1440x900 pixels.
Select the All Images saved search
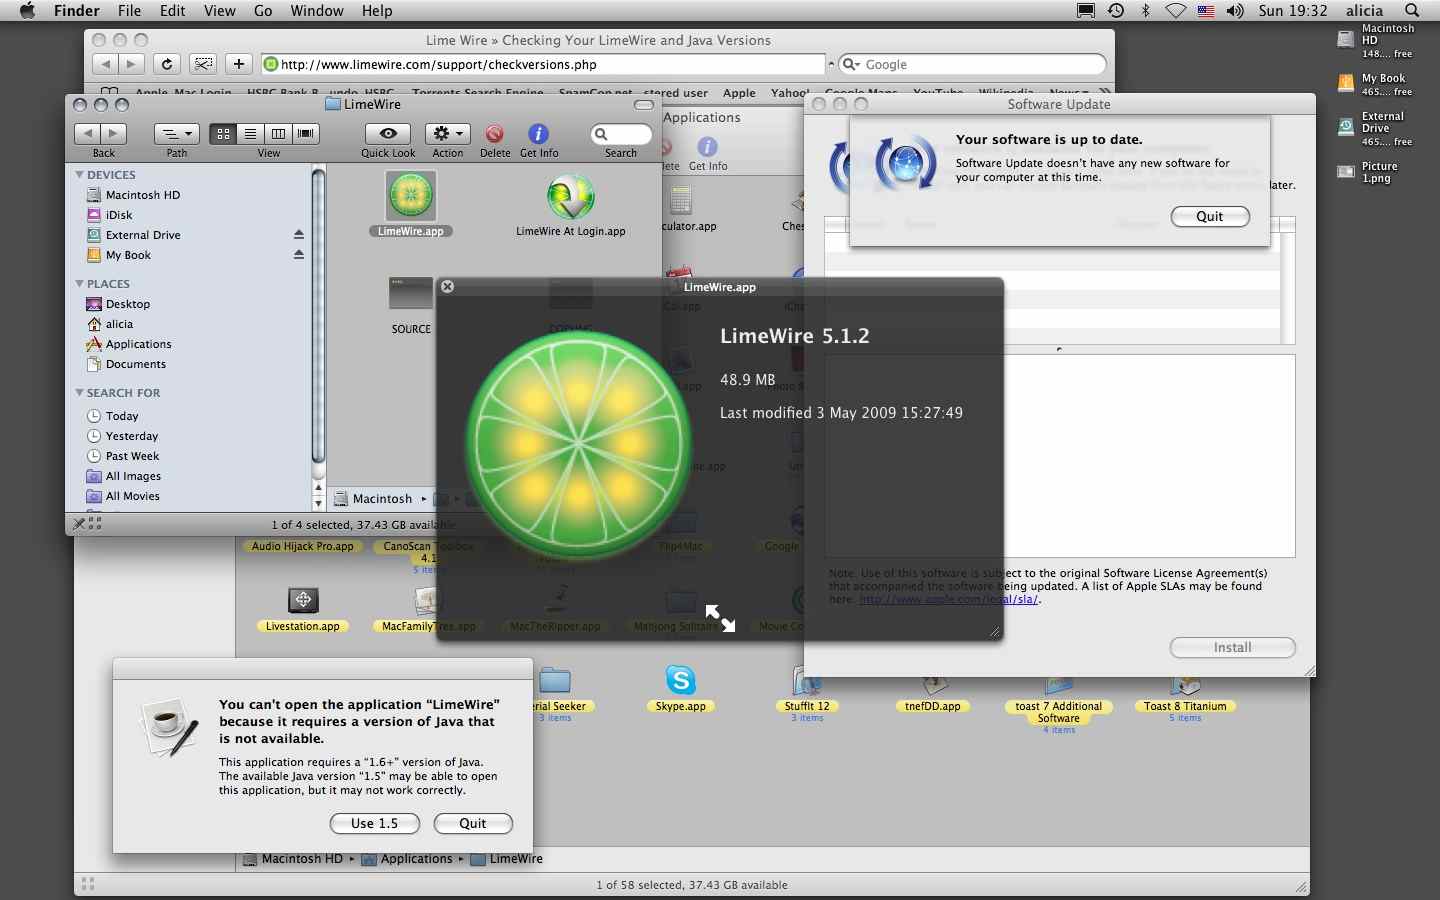(x=132, y=476)
